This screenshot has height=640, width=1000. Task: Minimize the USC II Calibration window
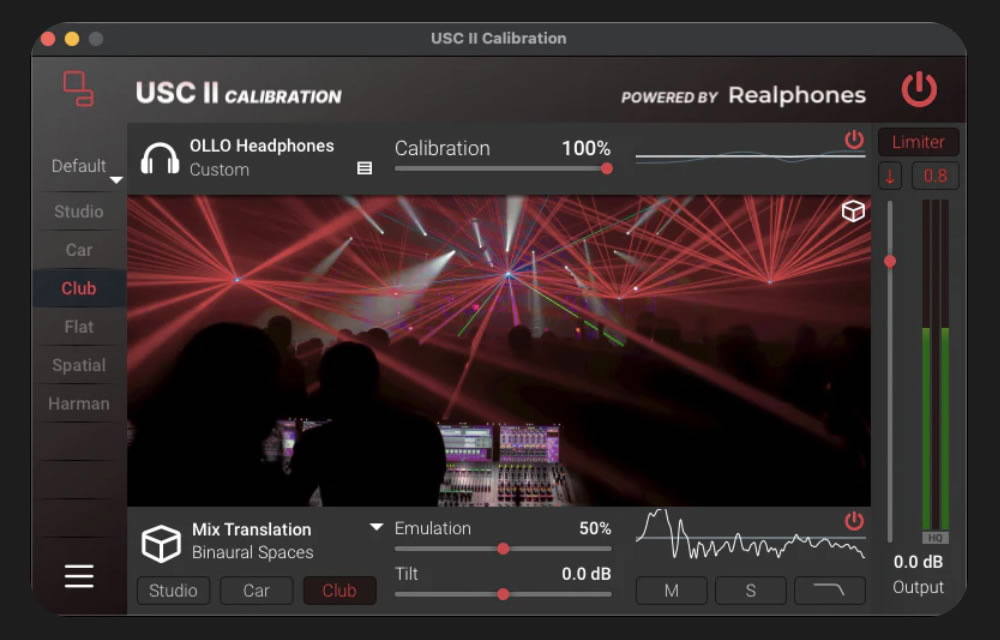(71, 39)
